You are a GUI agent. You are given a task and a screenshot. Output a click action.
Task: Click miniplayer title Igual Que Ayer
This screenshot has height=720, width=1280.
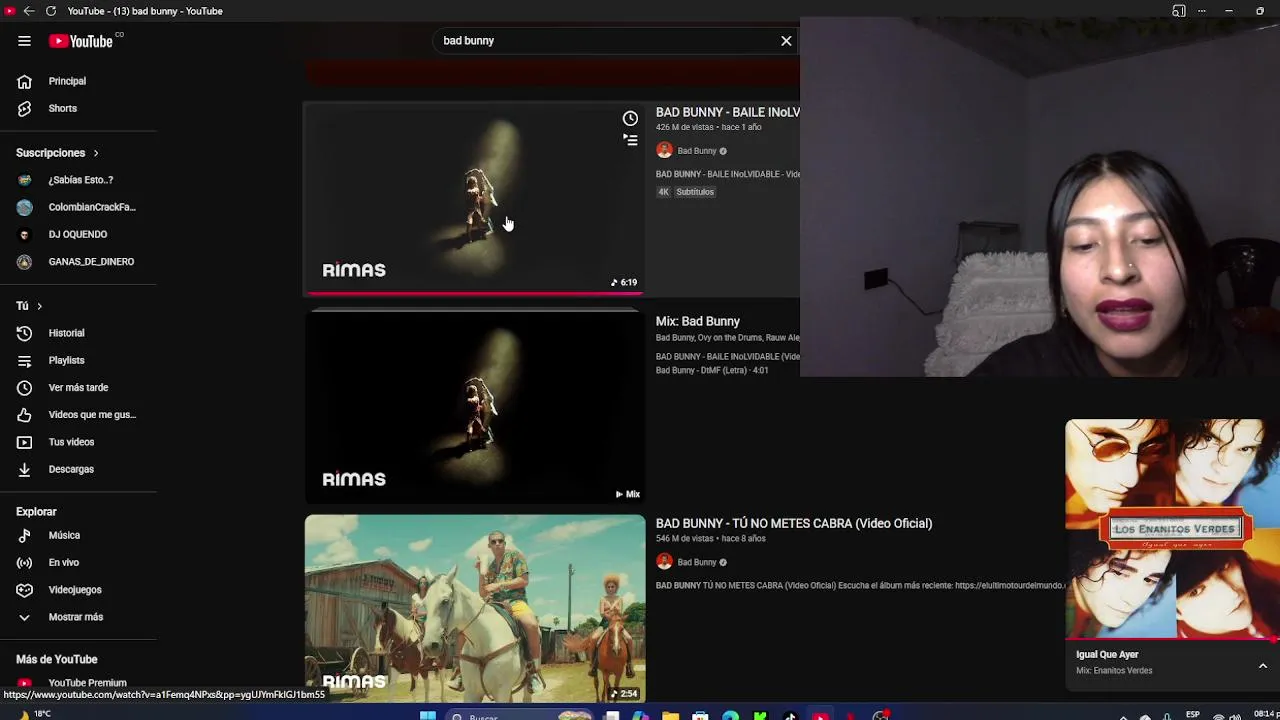tap(1107, 654)
